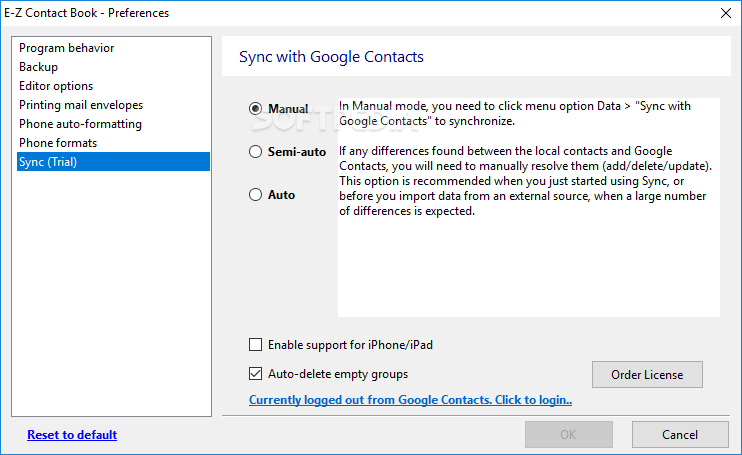Image resolution: width=742 pixels, height=455 pixels.
Task: Select Printing mail envelopes category
Action: click(x=113, y=105)
